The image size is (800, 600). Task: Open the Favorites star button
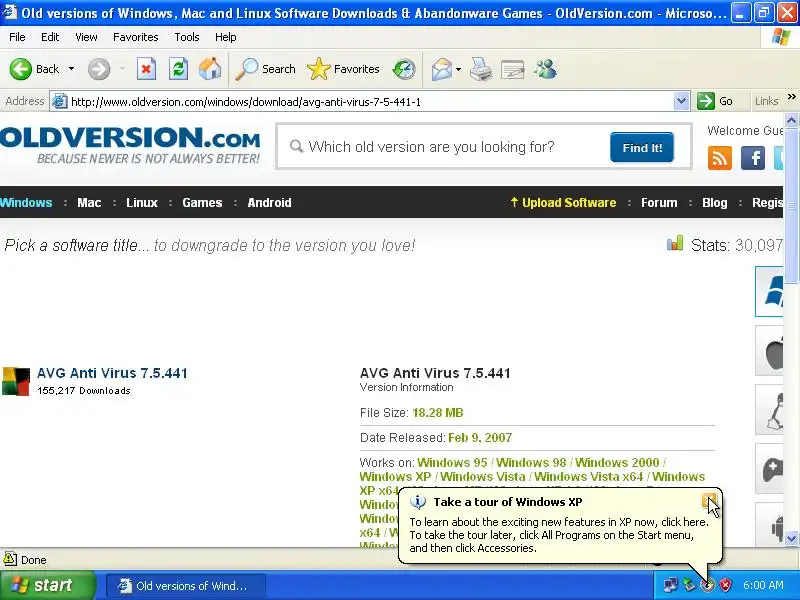(x=343, y=69)
